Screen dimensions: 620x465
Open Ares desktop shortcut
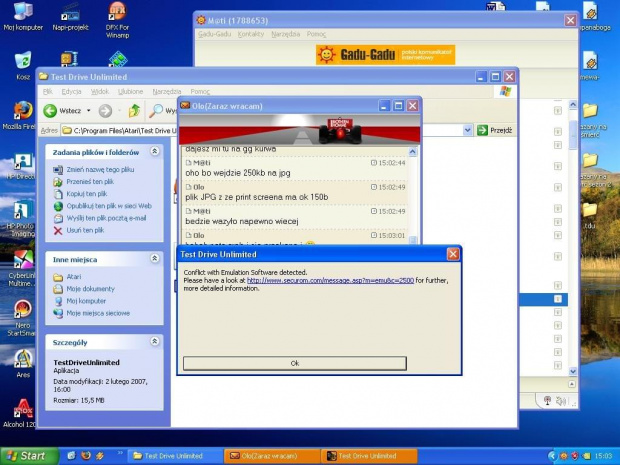pyautogui.click(x=23, y=364)
